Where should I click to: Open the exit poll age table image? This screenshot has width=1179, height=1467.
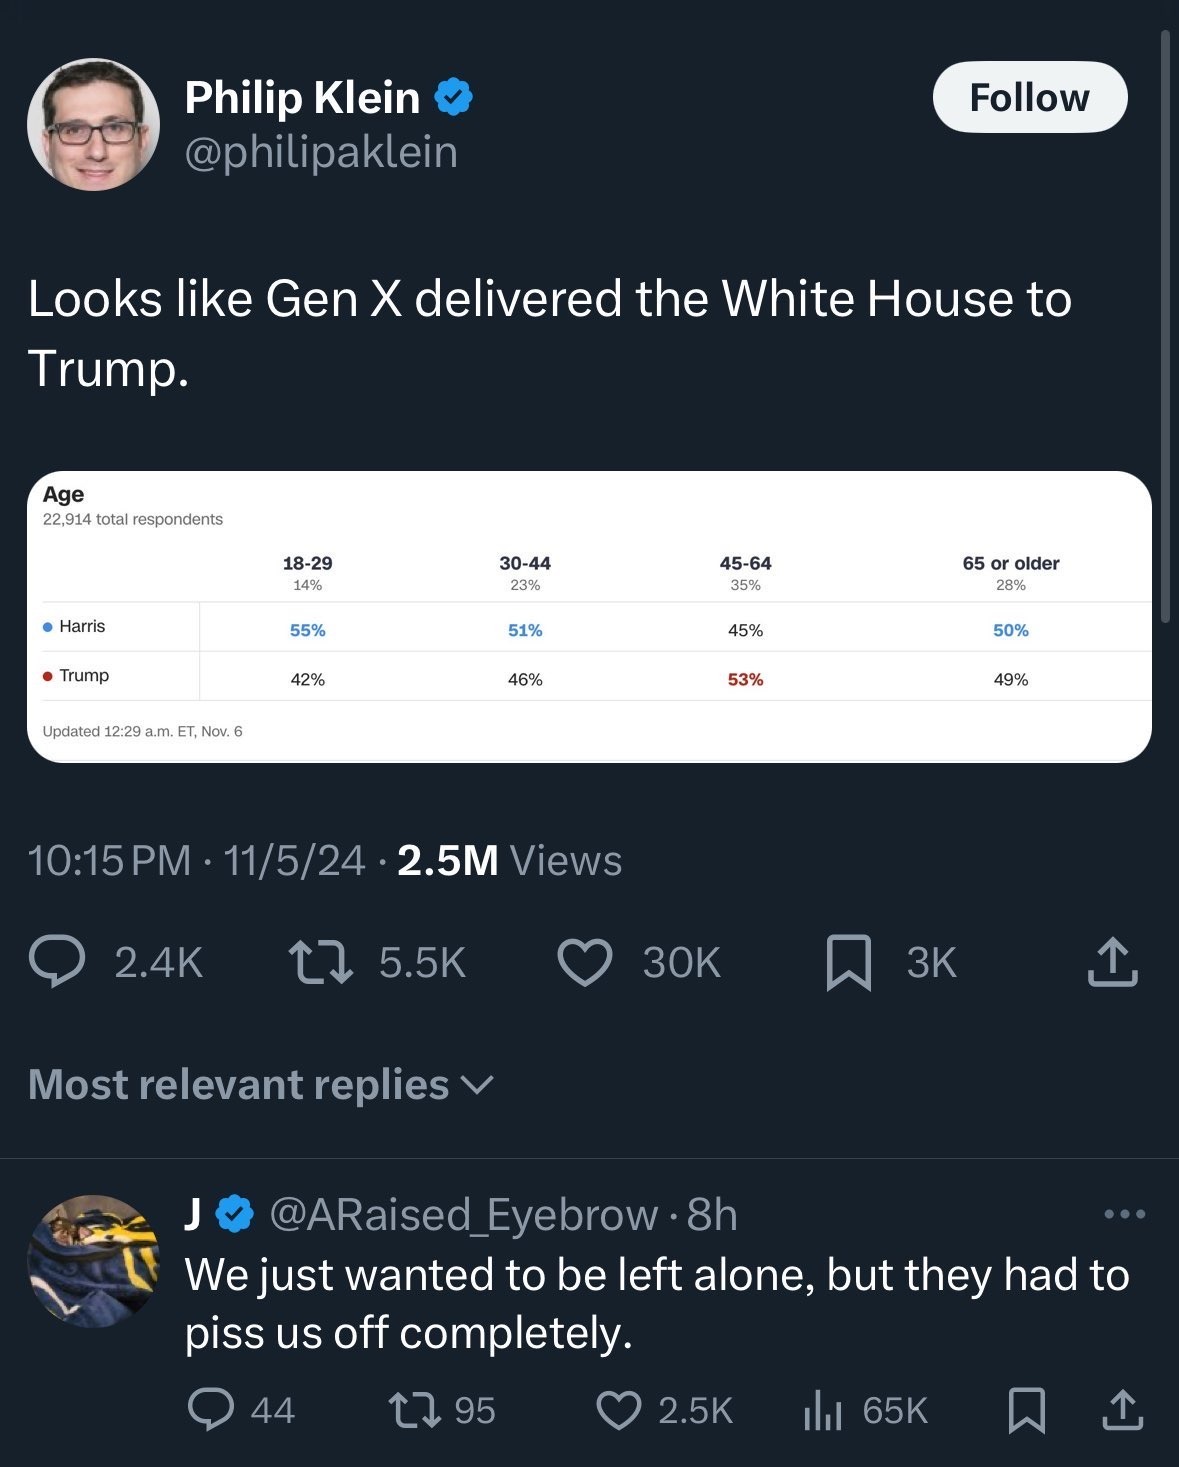(589, 616)
